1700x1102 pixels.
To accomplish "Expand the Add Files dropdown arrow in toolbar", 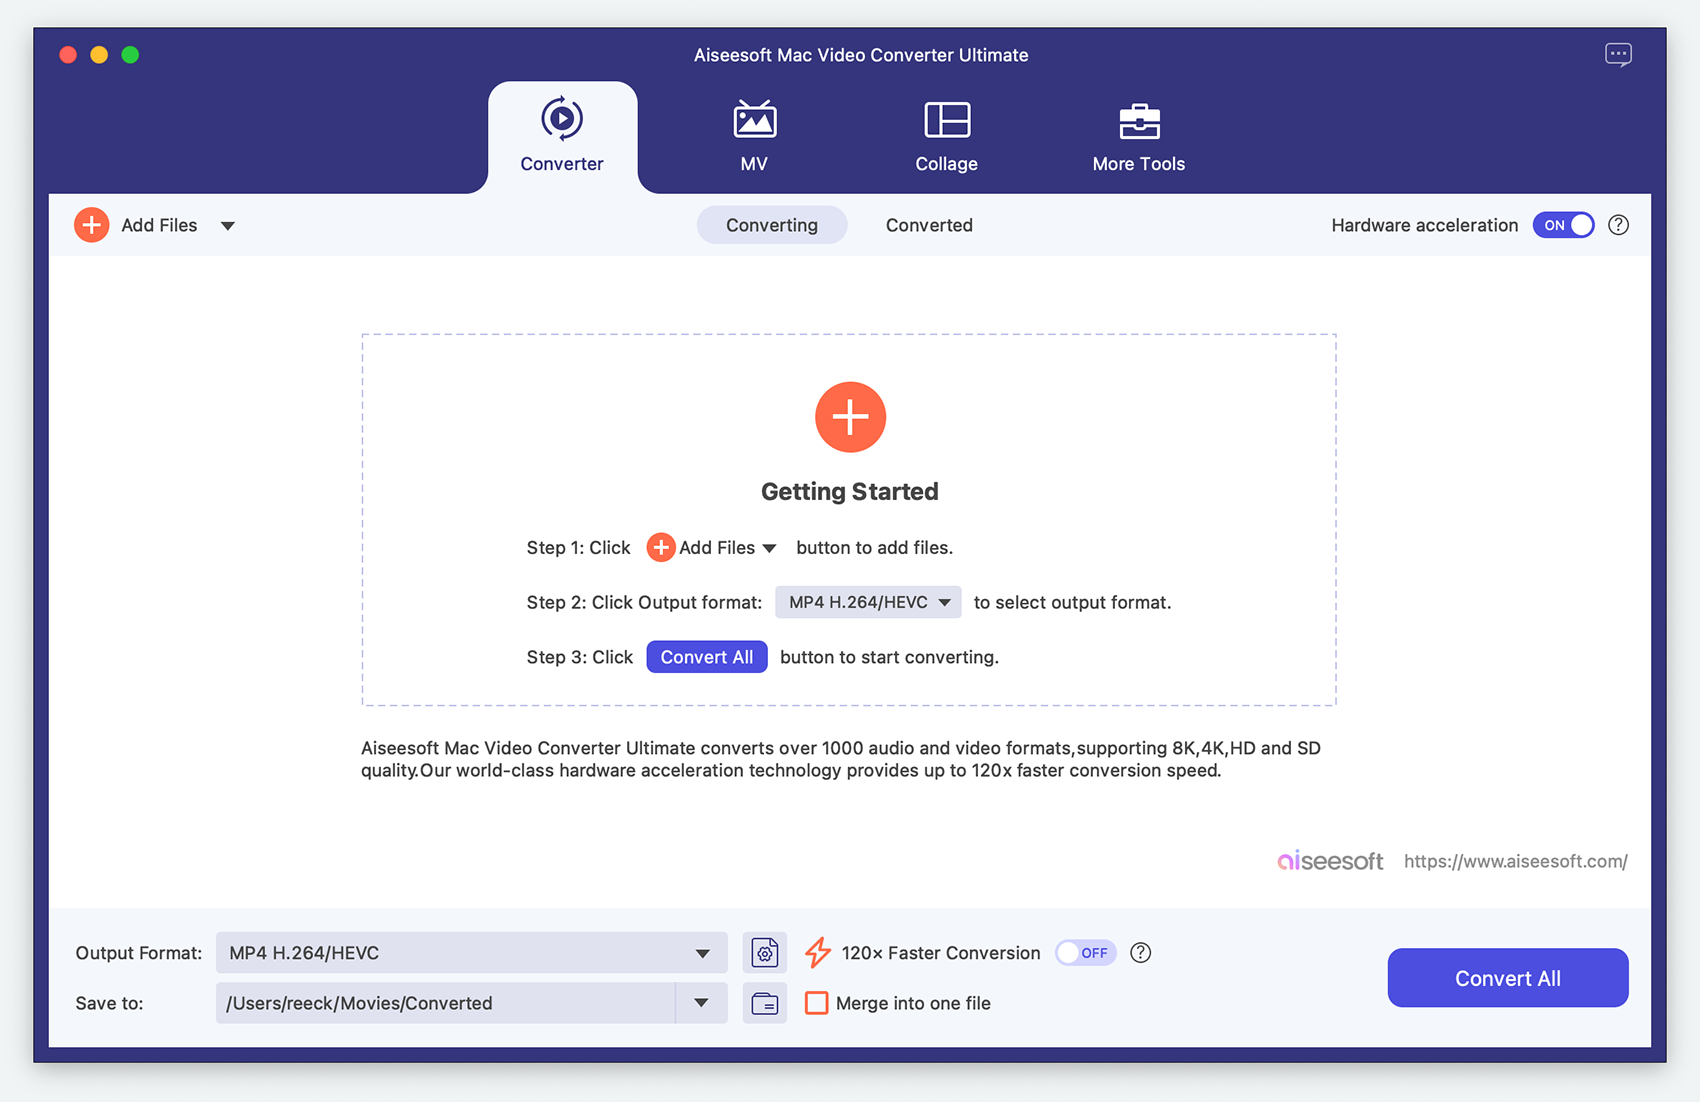I will 228,226.
